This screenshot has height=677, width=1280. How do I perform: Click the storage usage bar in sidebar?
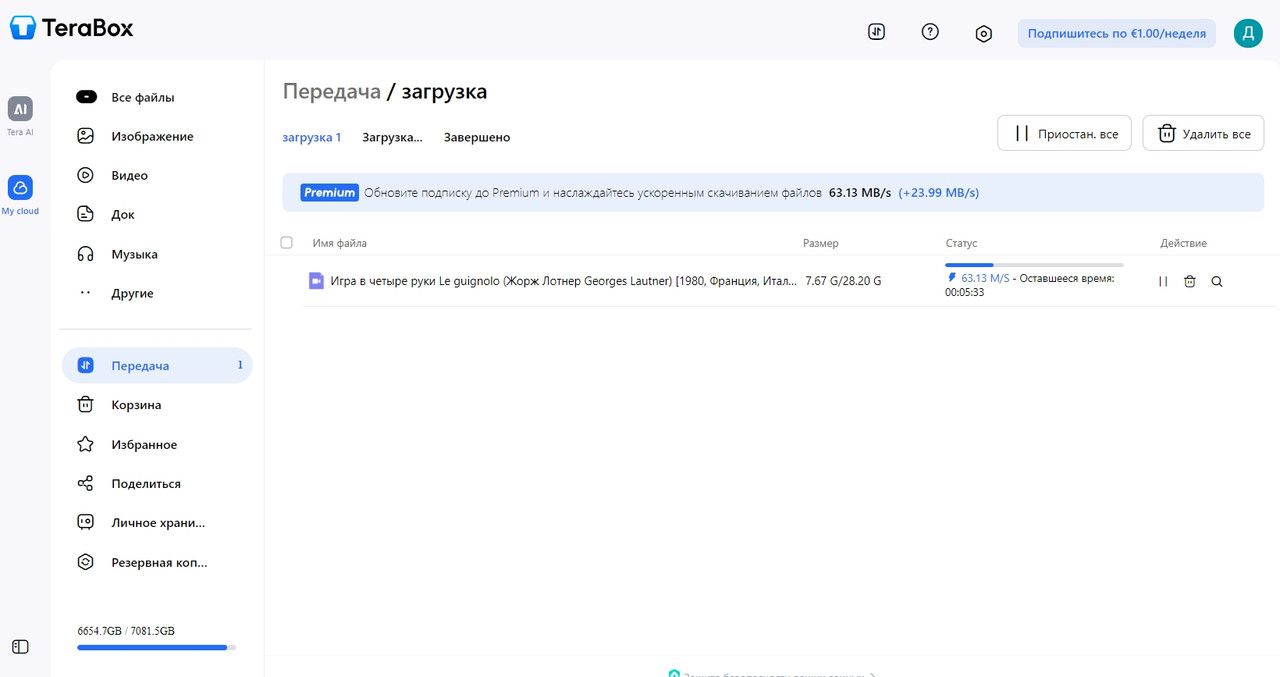[x=157, y=648]
